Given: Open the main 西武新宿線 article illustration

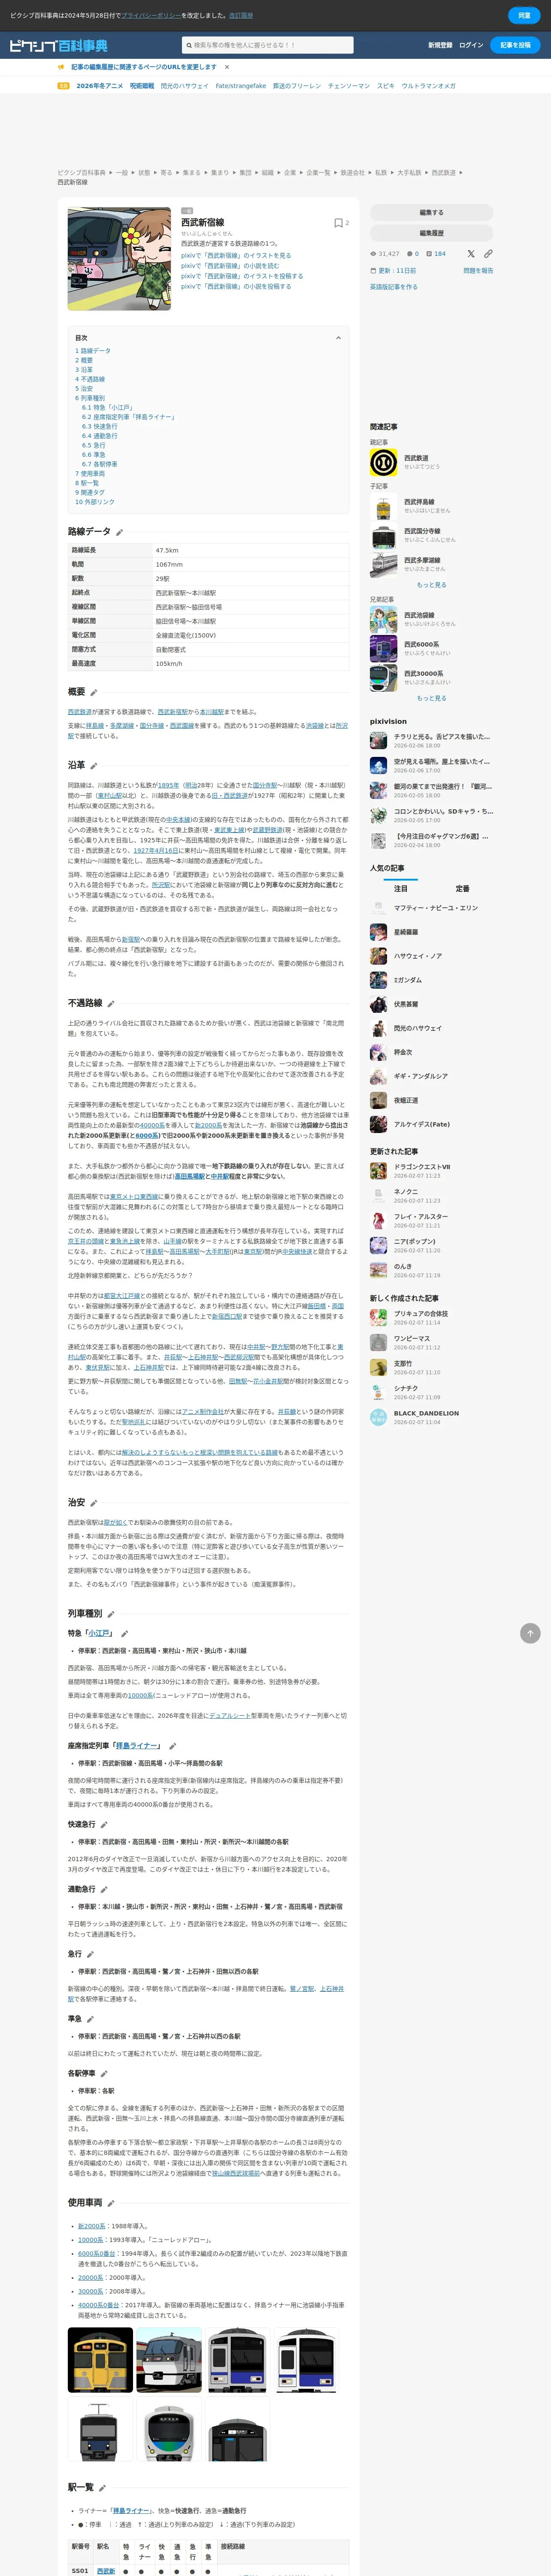Looking at the screenshot, I should point(119,259).
